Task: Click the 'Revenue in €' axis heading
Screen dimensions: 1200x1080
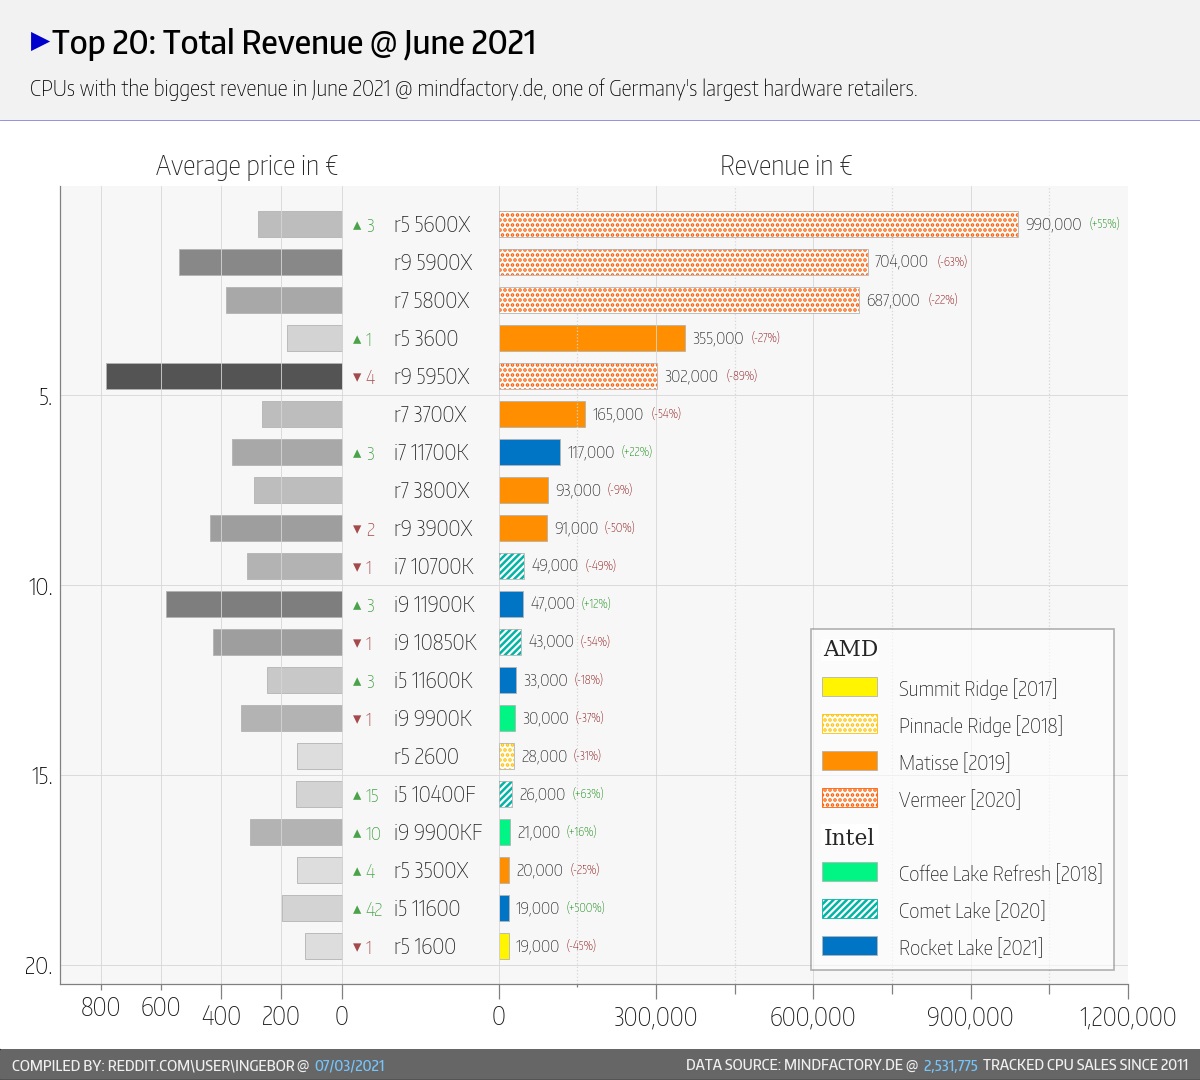Action: point(786,165)
